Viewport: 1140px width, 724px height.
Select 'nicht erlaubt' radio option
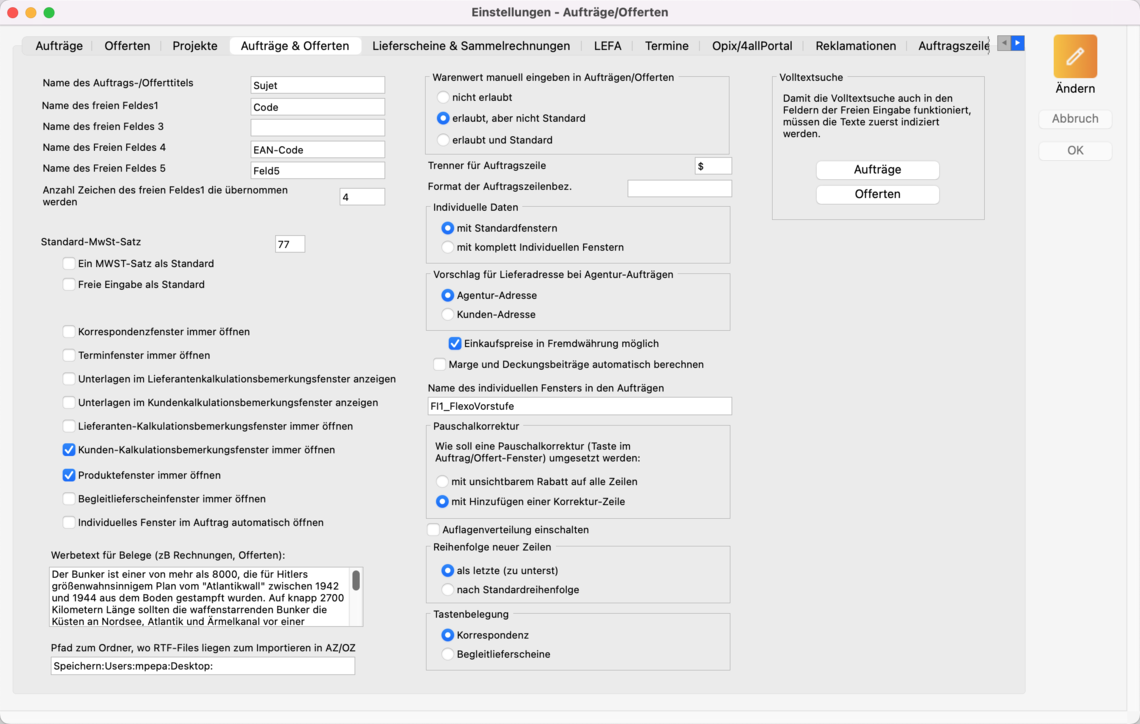(443, 98)
